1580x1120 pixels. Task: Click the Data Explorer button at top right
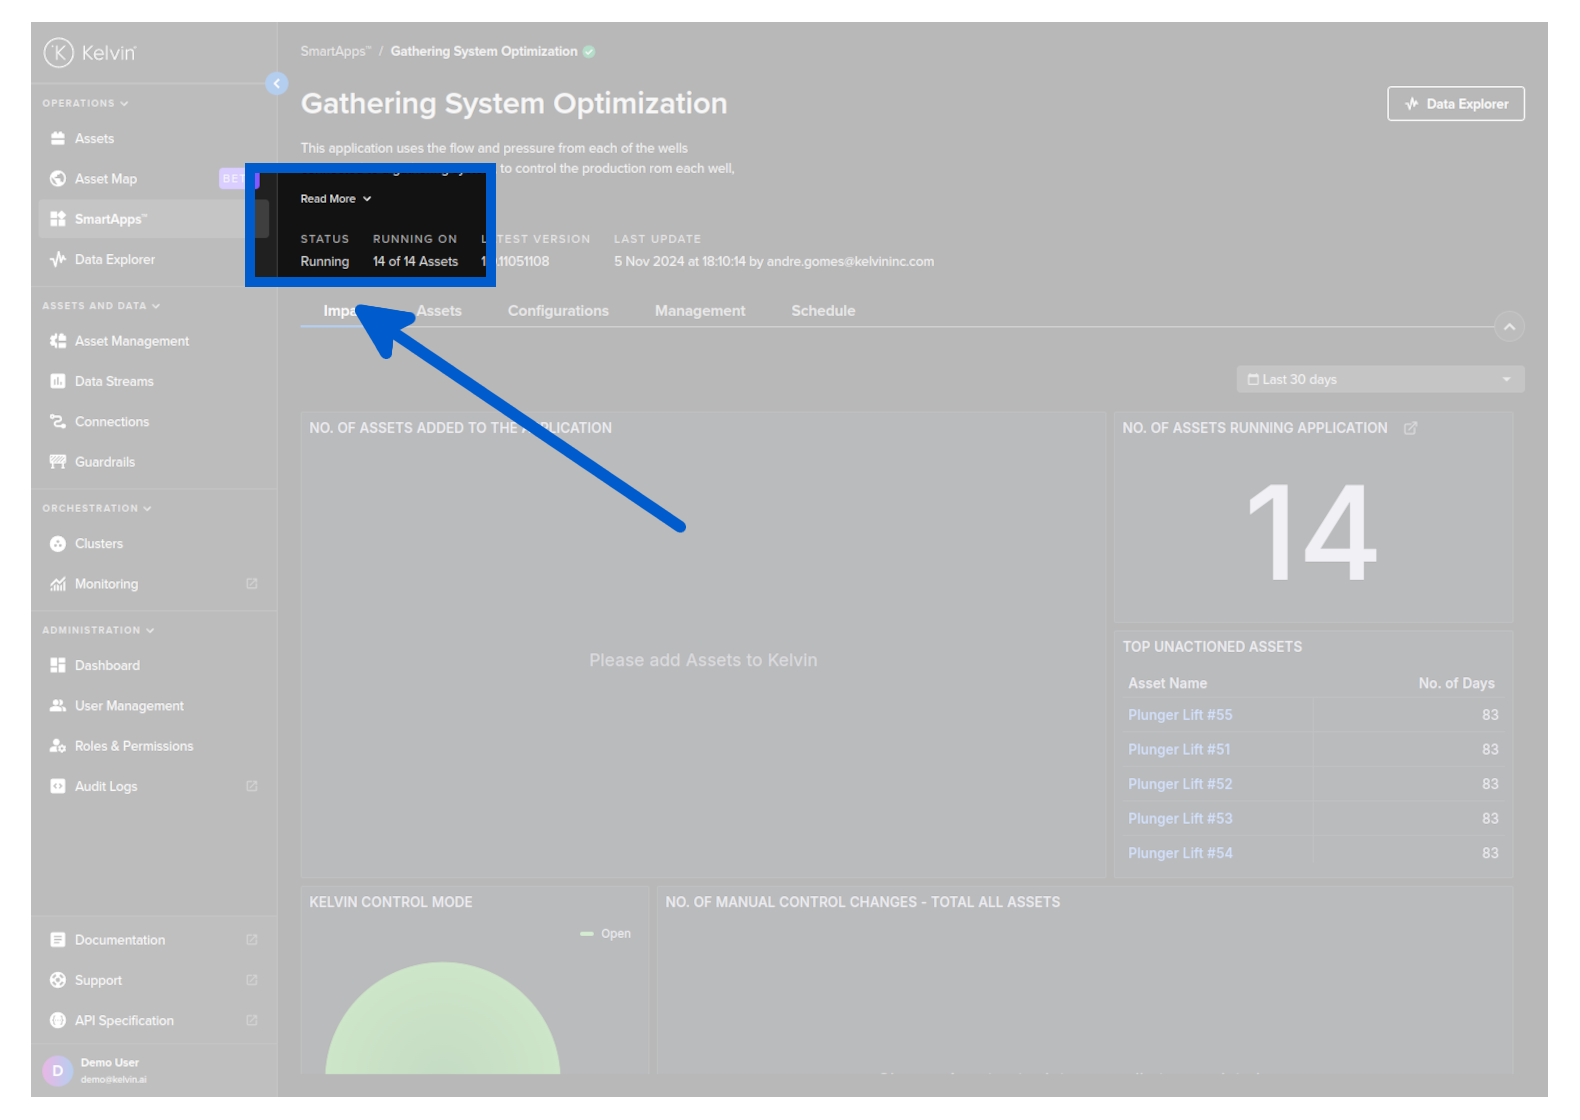click(x=1455, y=104)
